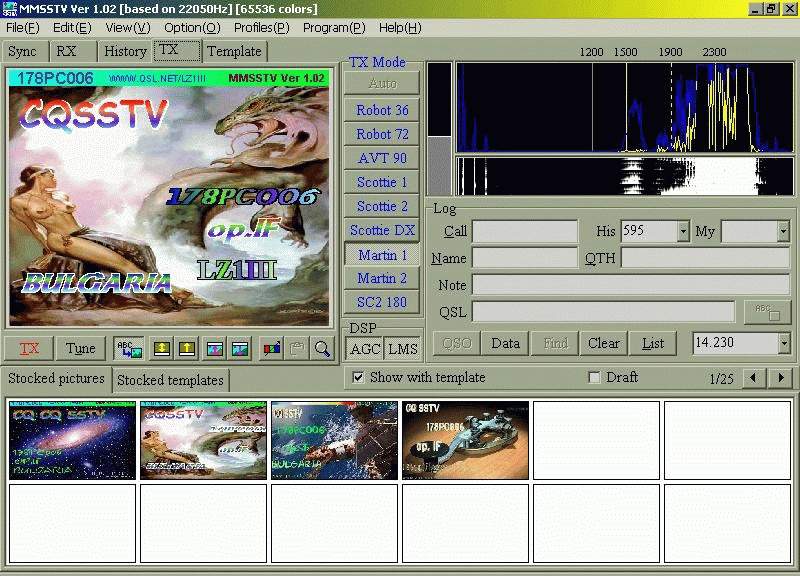Screen dimensions: 800x576
Task: Go to next stocked pictures page
Action: pos(782,378)
